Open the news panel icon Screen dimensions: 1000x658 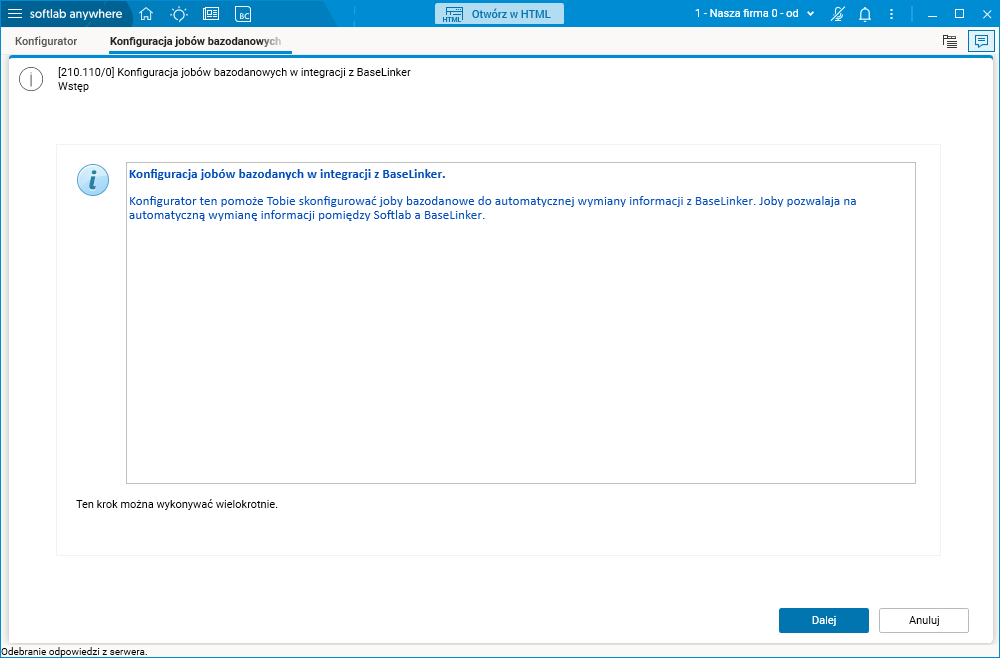click(x=211, y=14)
